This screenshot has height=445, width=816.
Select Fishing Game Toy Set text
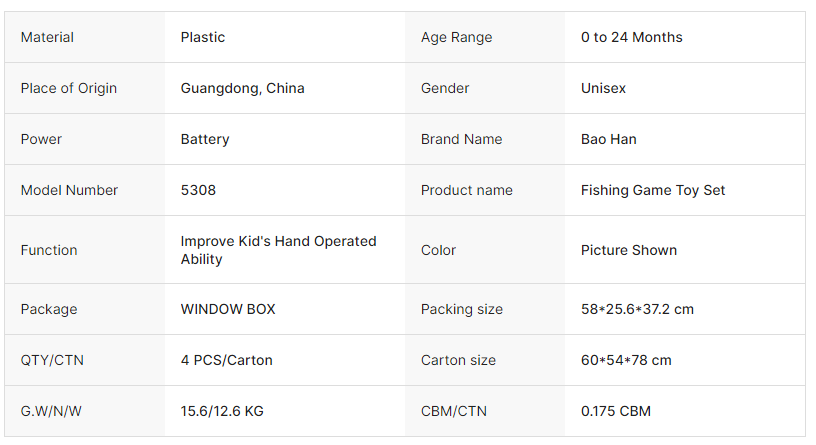pyautogui.click(x=653, y=190)
